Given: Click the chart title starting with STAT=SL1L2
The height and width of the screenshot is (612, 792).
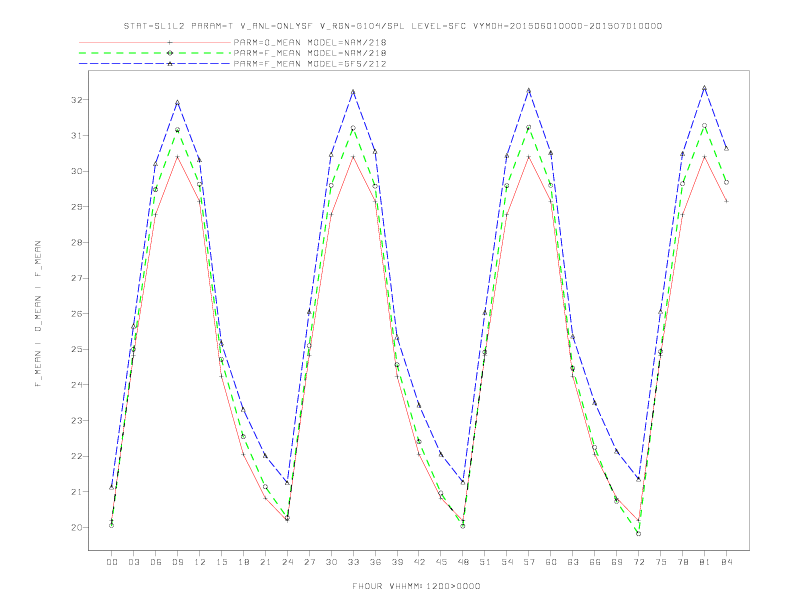Looking at the screenshot, I should tap(392, 26).
